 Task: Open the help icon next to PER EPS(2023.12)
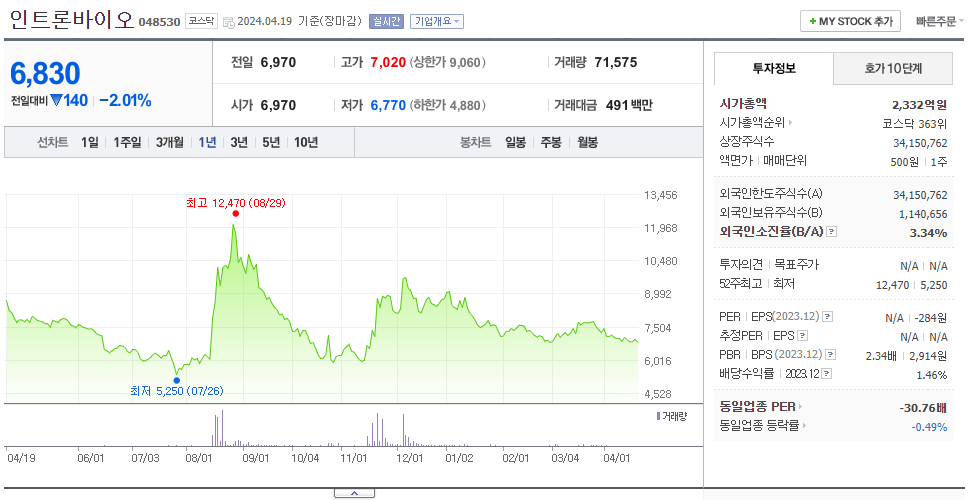827,317
